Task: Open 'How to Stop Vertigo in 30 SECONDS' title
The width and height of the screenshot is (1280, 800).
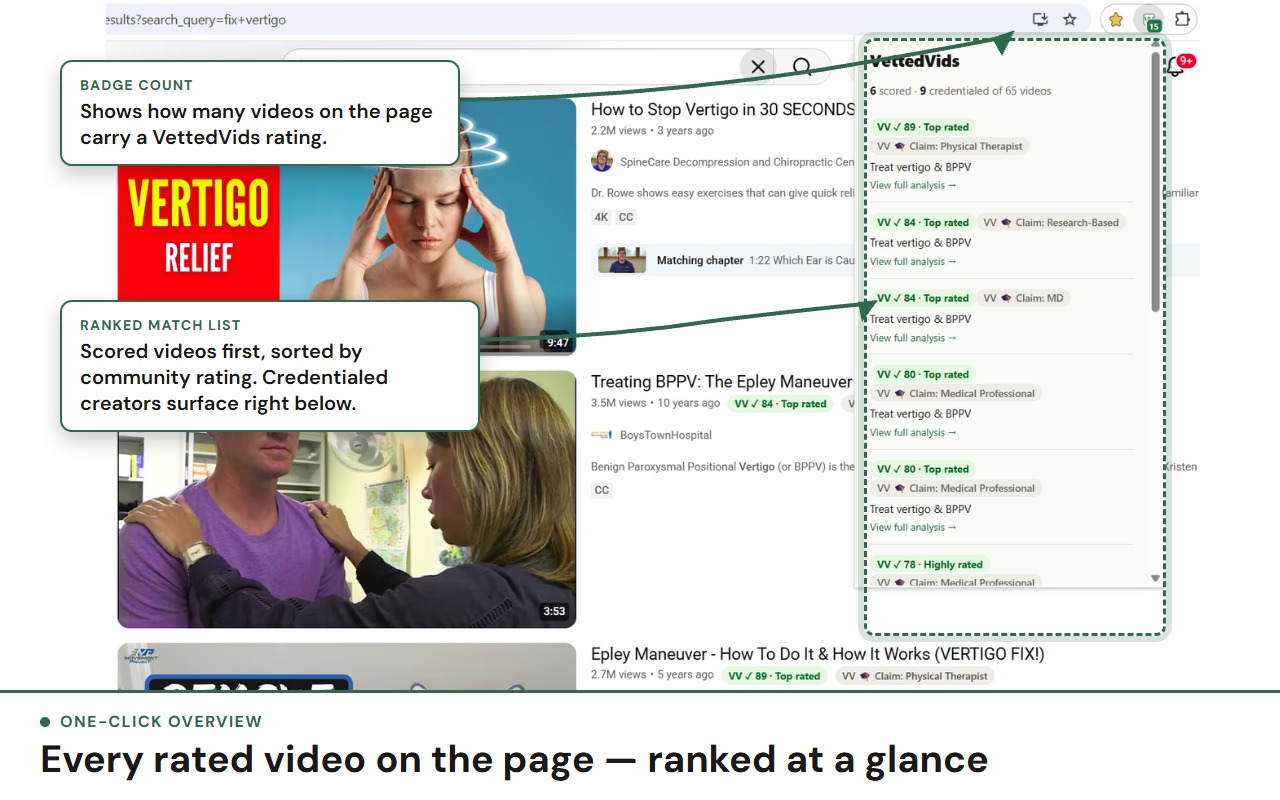Action: point(722,109)
